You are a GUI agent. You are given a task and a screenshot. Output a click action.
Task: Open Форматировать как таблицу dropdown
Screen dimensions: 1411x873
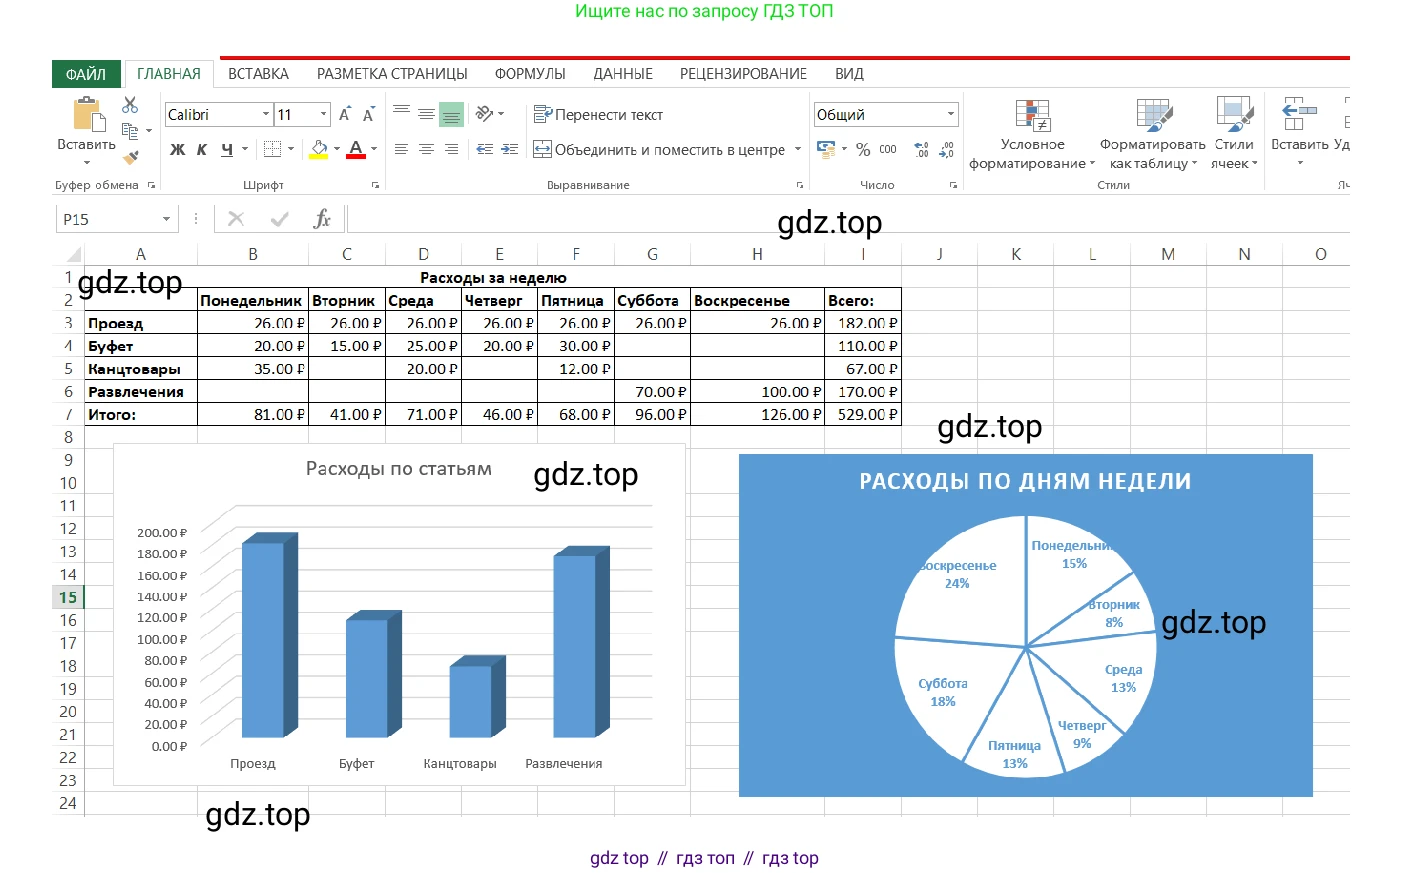point(1153,135)
